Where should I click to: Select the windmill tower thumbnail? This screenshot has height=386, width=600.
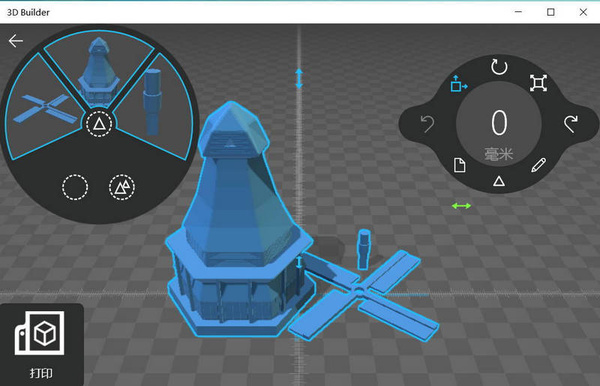coord(98,72)
